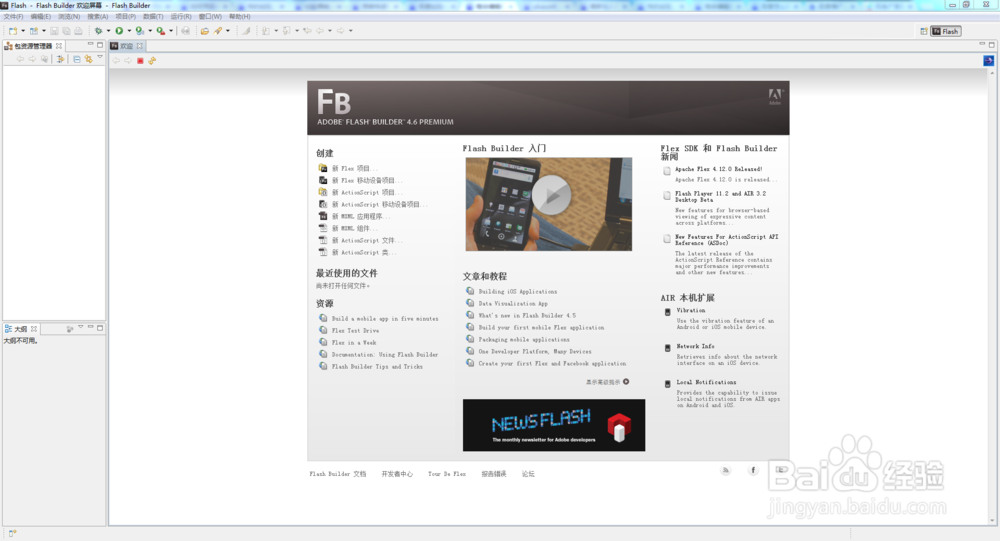The height and width of the screenshot is (541, 1000).
Task: Open the 帮助(H) menu
Action: (x=240, y=17)
